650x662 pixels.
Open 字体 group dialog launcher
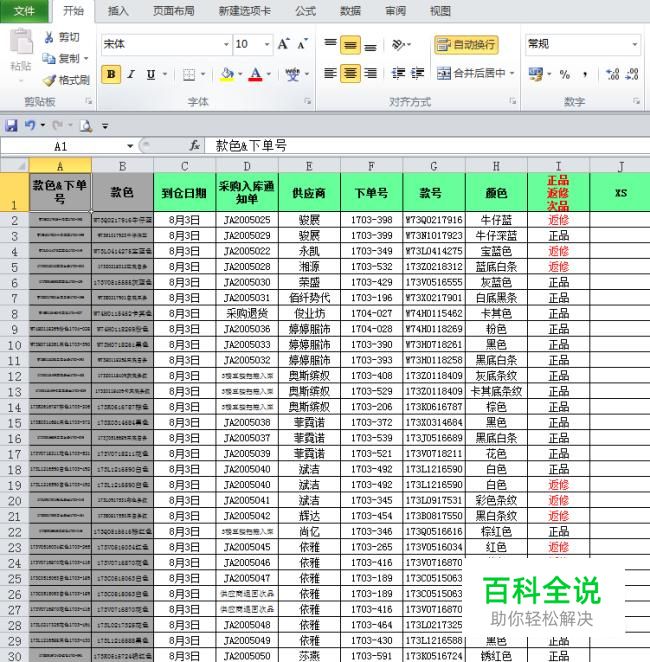[307, 101]
